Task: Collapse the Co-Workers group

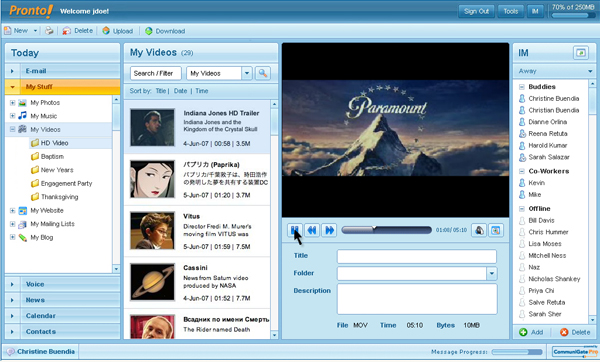Action: click(x=522, y=171)
